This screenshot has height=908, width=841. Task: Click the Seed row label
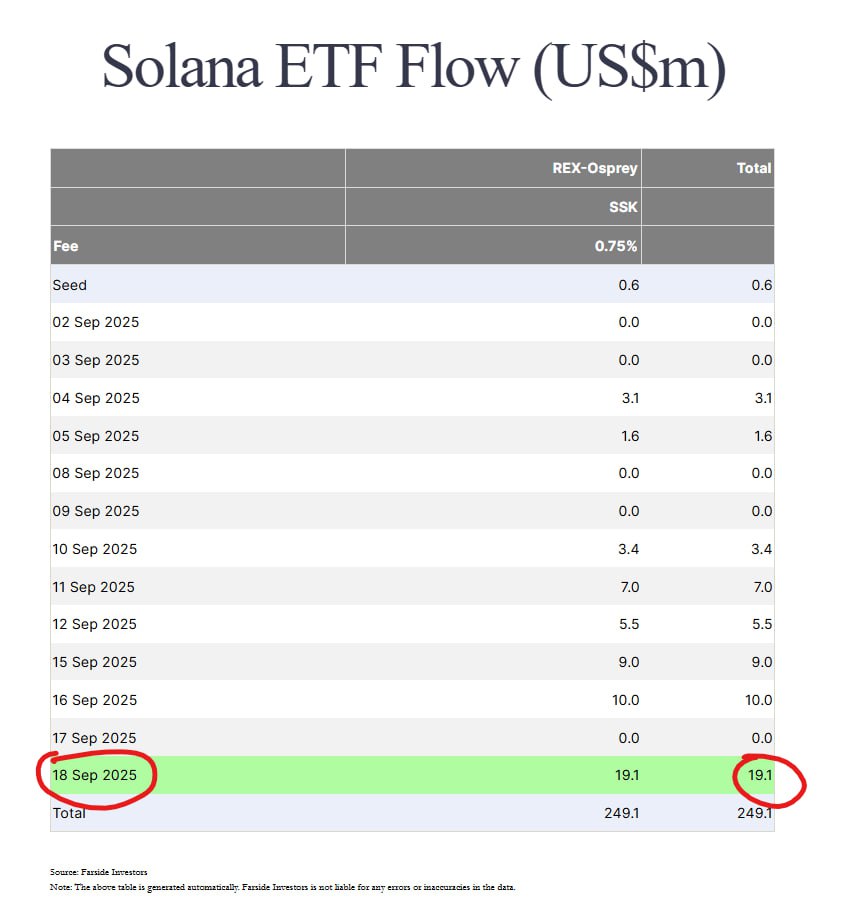click(70, 285)
